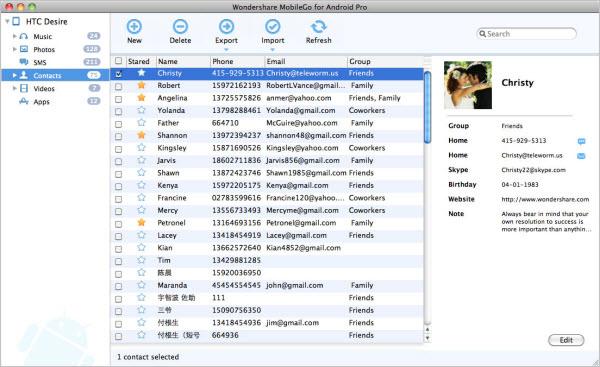Image resolution: width=600 pixels, height=367 pixels.
Task: Check the Shawn row checkbox
Action: 119,174
